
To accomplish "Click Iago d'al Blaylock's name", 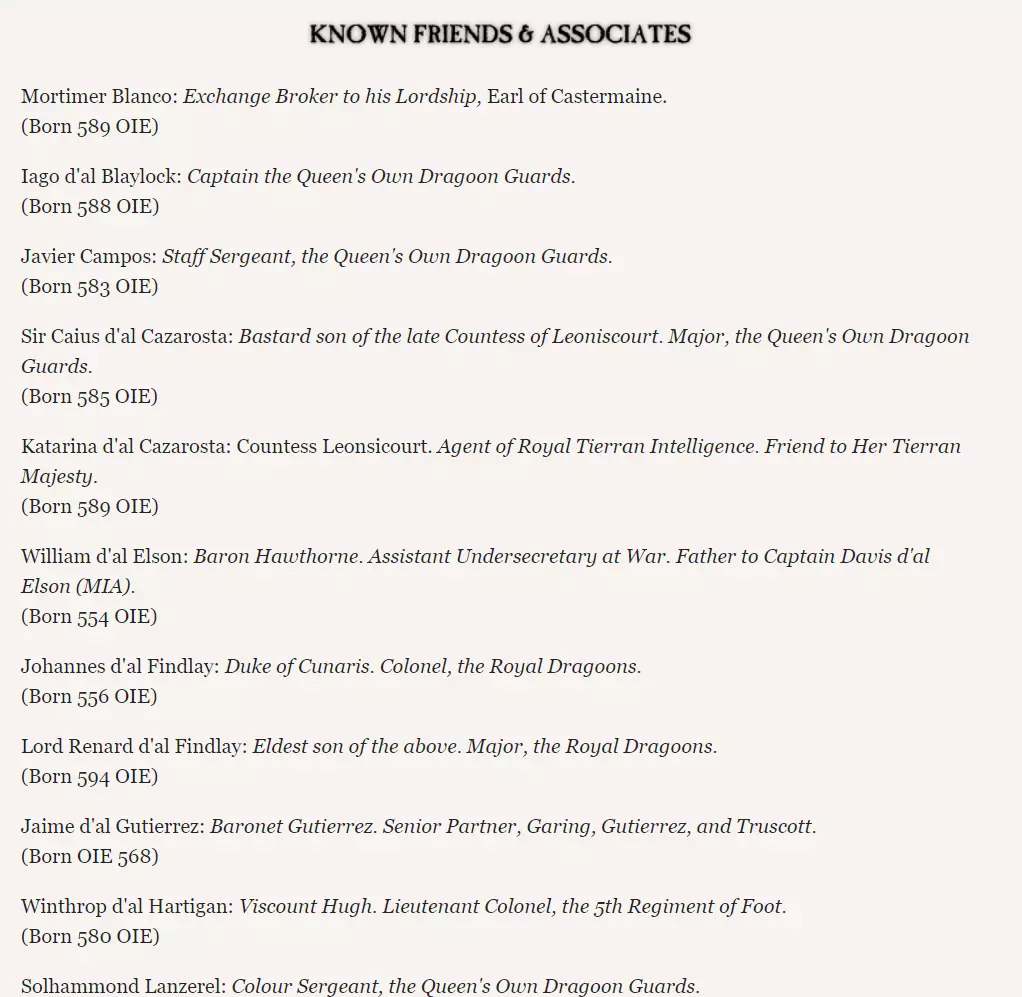I will 99,177.
